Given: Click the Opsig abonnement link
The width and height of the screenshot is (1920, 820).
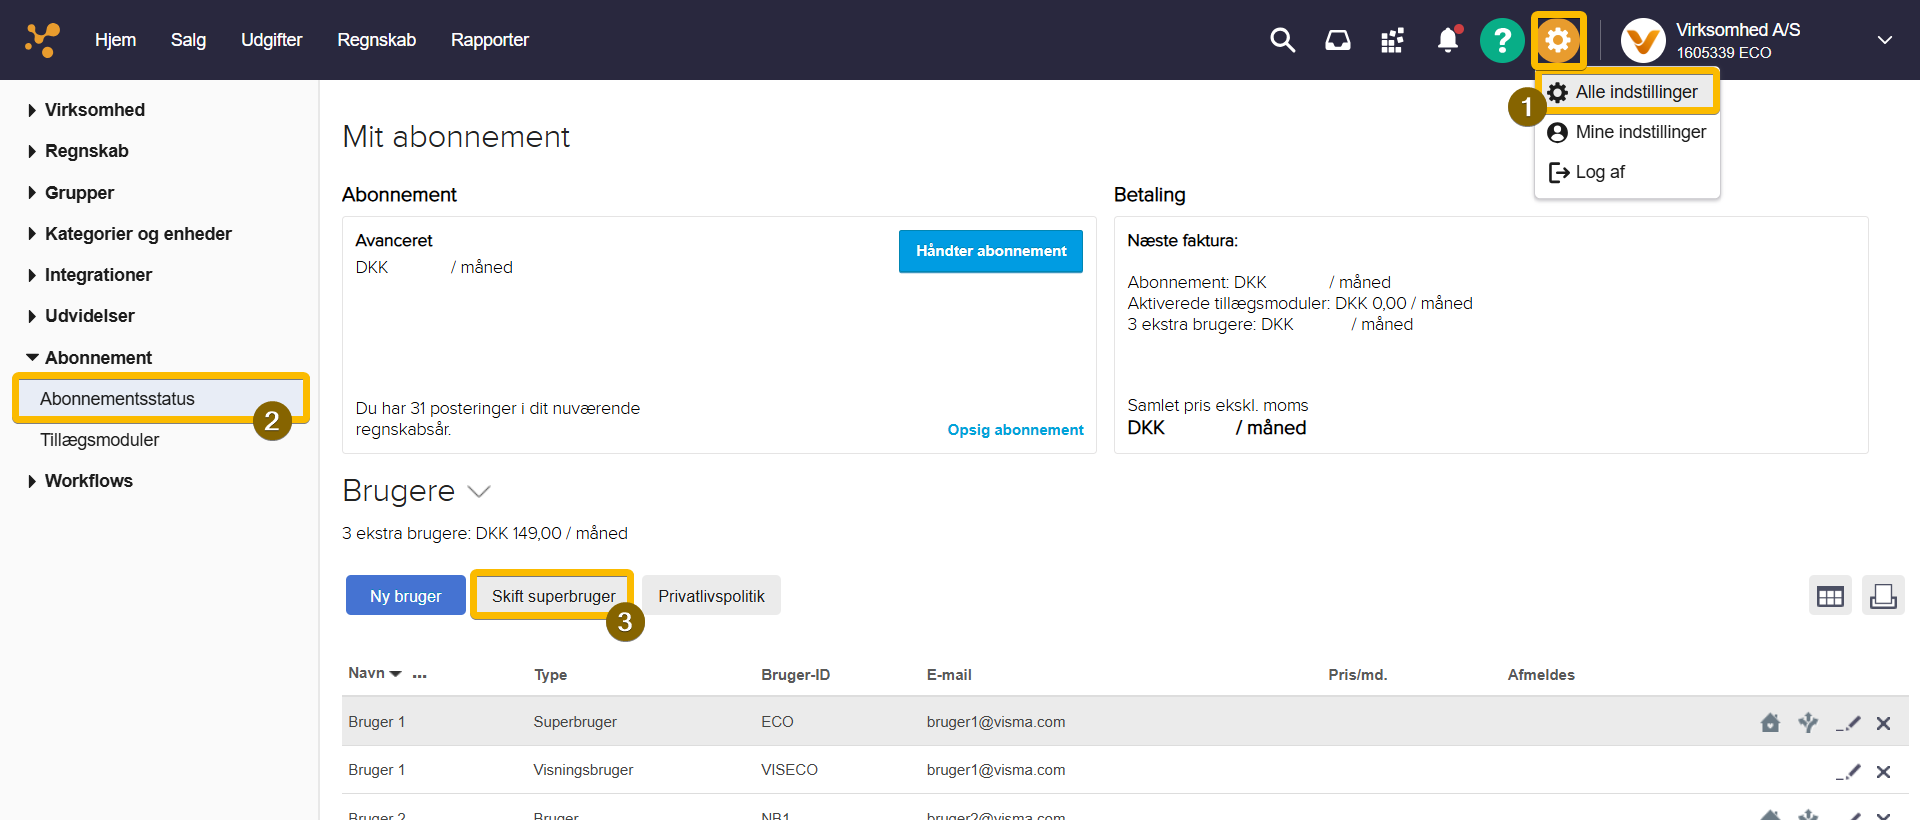Looking at the screenshot, I should (1015, 430).
